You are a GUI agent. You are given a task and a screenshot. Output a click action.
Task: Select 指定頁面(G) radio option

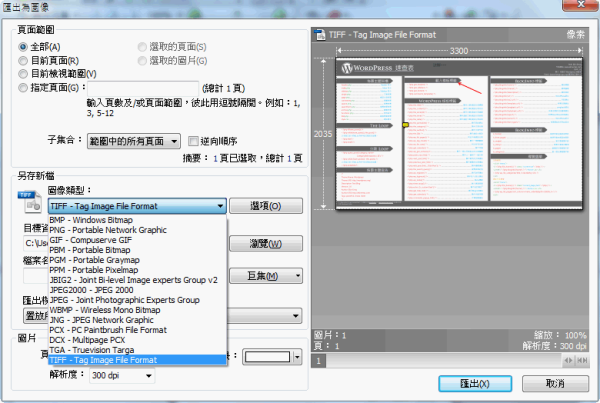tap(23, 88)
